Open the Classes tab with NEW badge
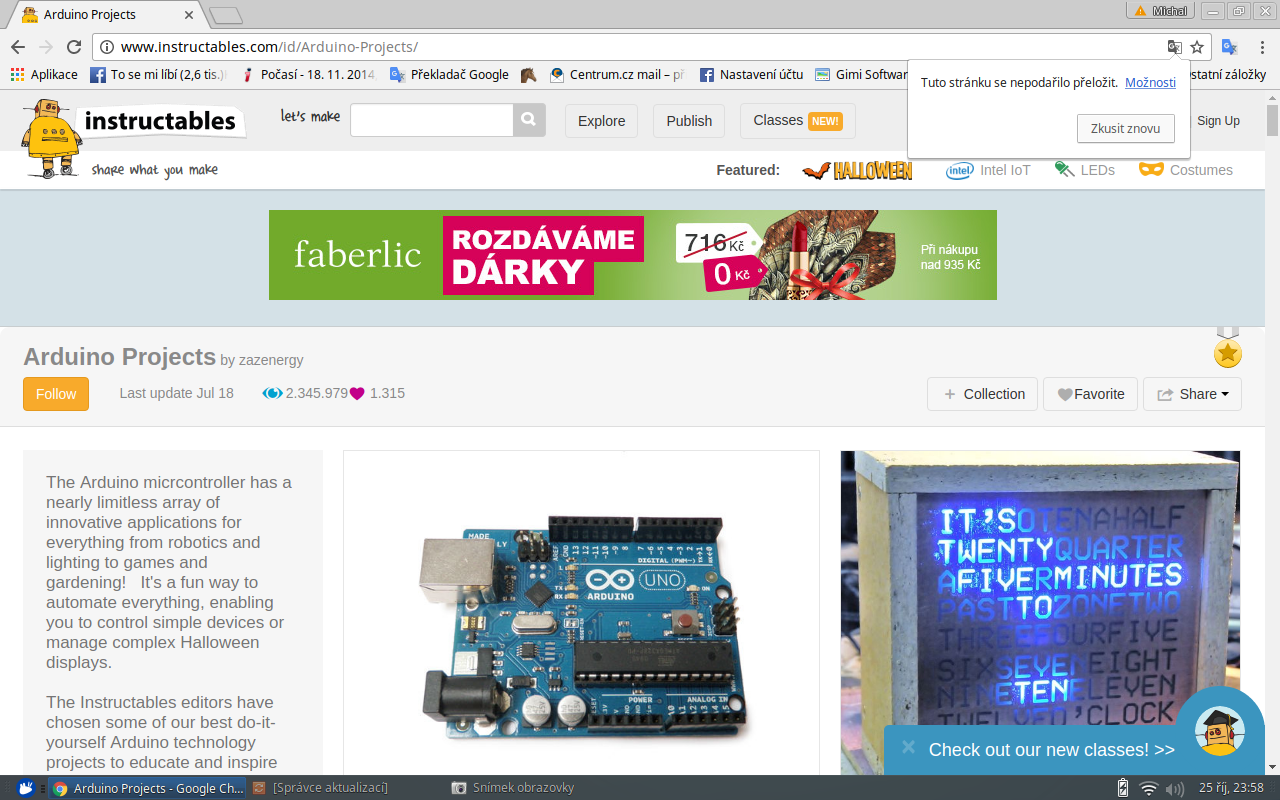Image resolution: width=1280 pixels, height=800 pixels. [797, 121]
